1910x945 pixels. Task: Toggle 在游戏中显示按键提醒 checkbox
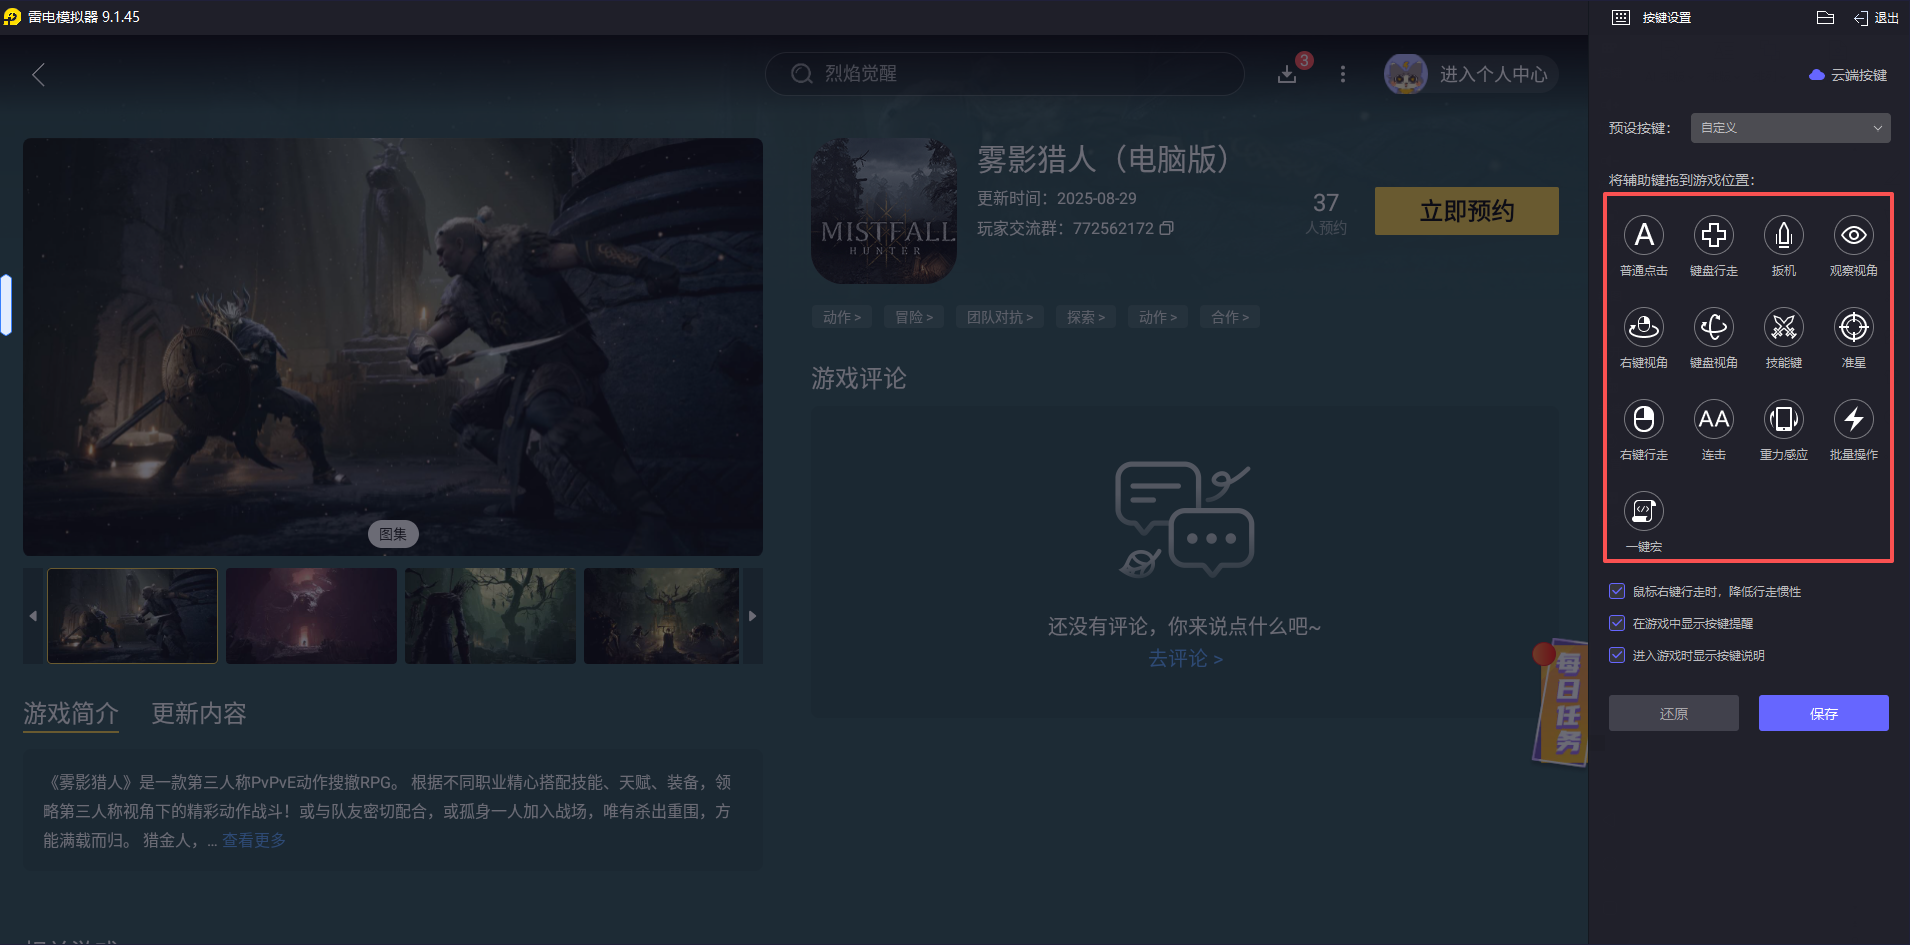[1617, 623]
